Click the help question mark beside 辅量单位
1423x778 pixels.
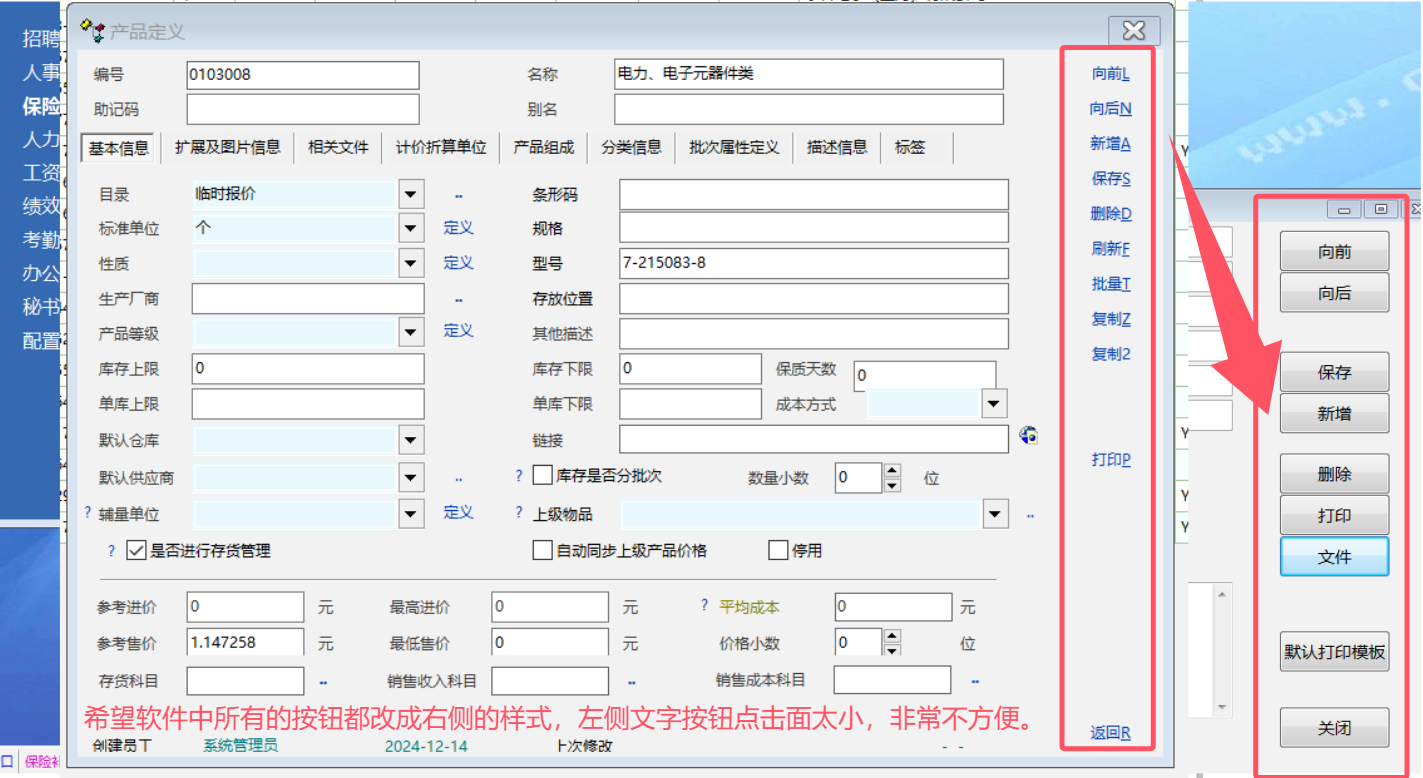(x=88, y=513)
